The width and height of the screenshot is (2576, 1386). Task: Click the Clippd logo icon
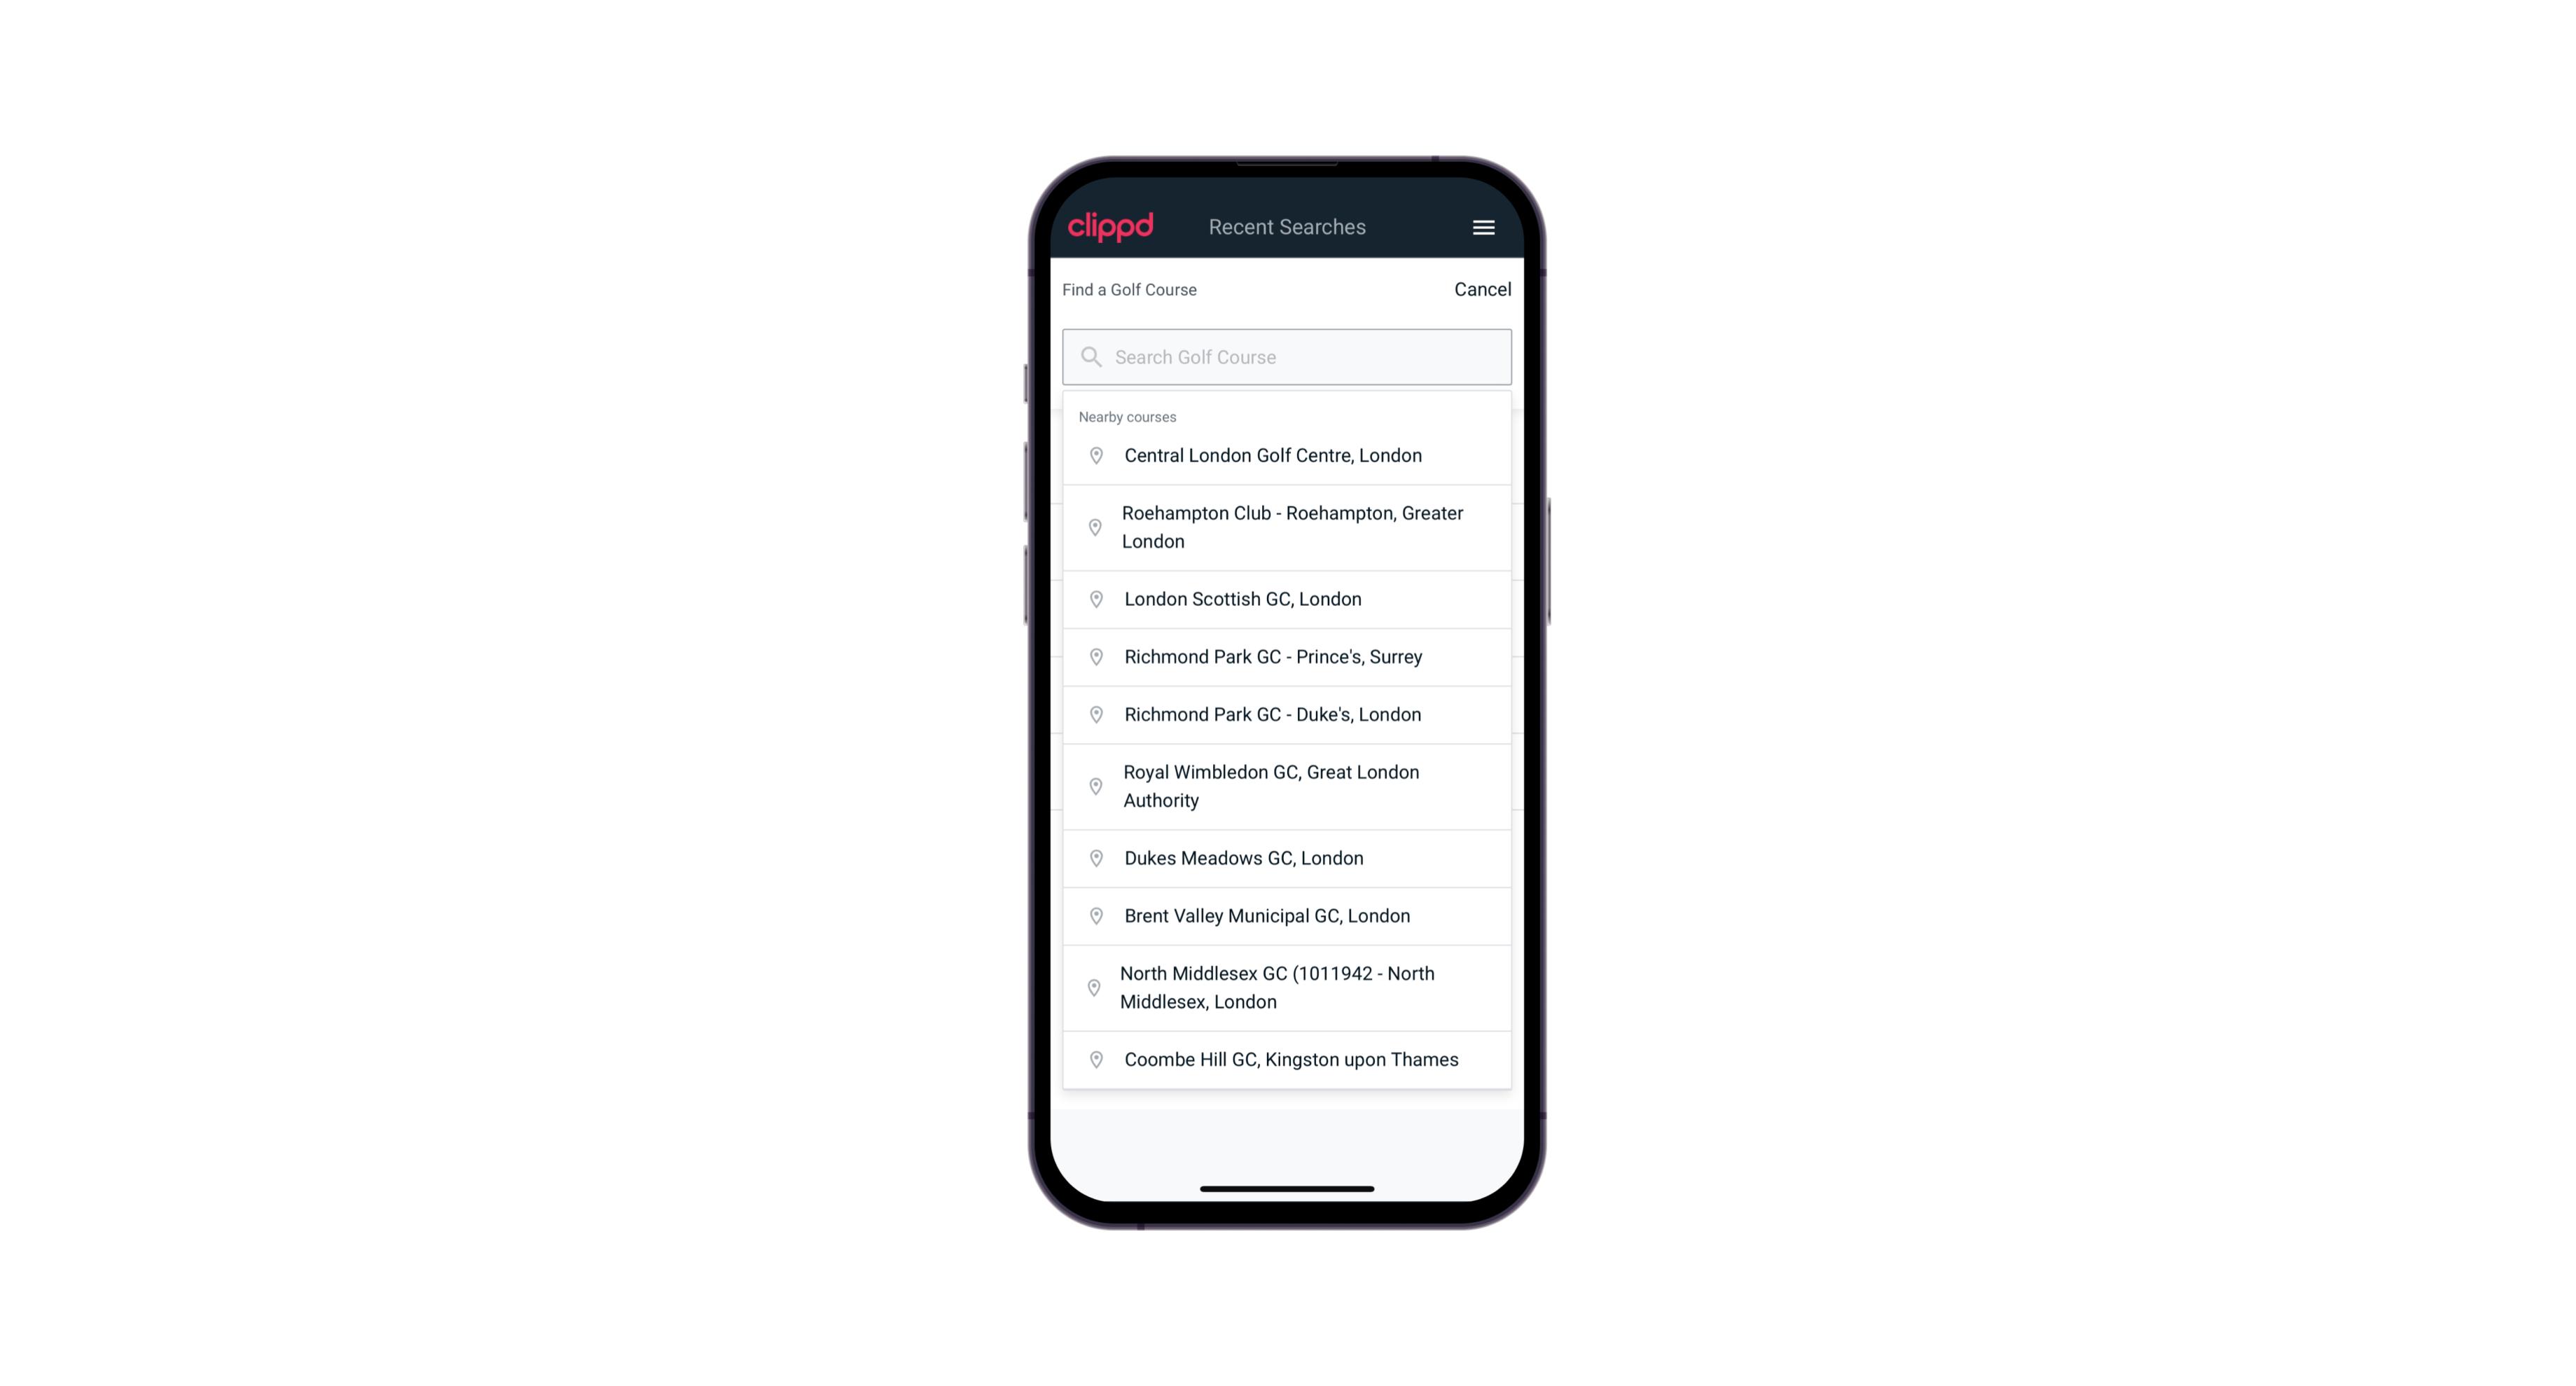[x=1111, y=226]
